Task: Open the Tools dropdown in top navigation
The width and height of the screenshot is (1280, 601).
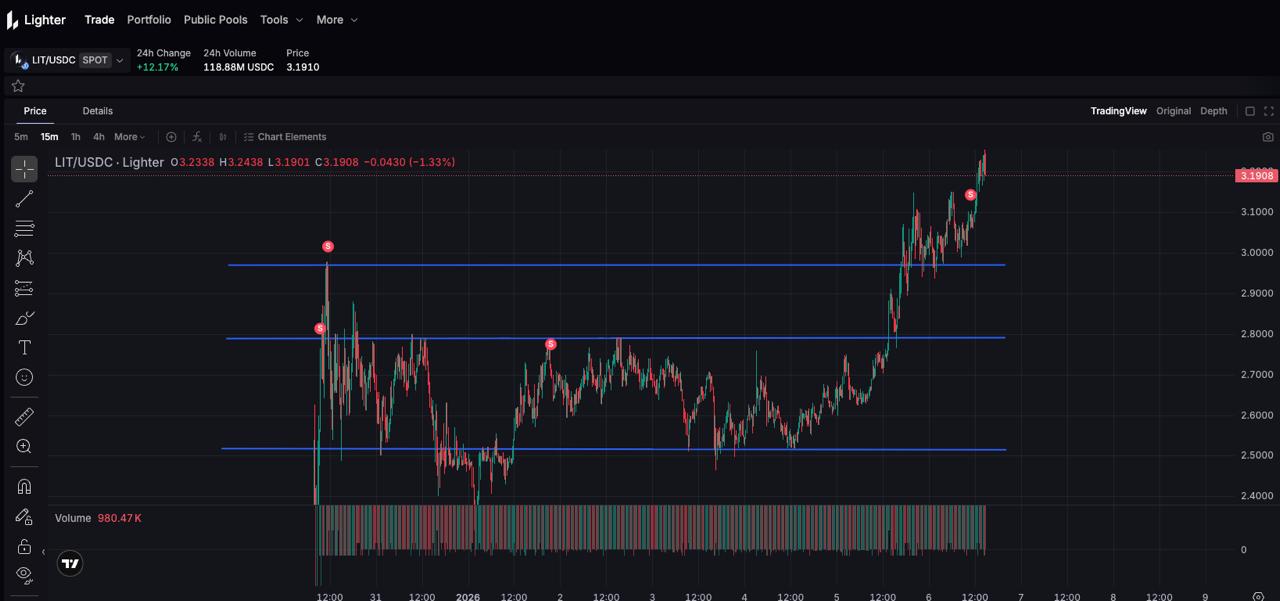Action: tap(281, 20)
